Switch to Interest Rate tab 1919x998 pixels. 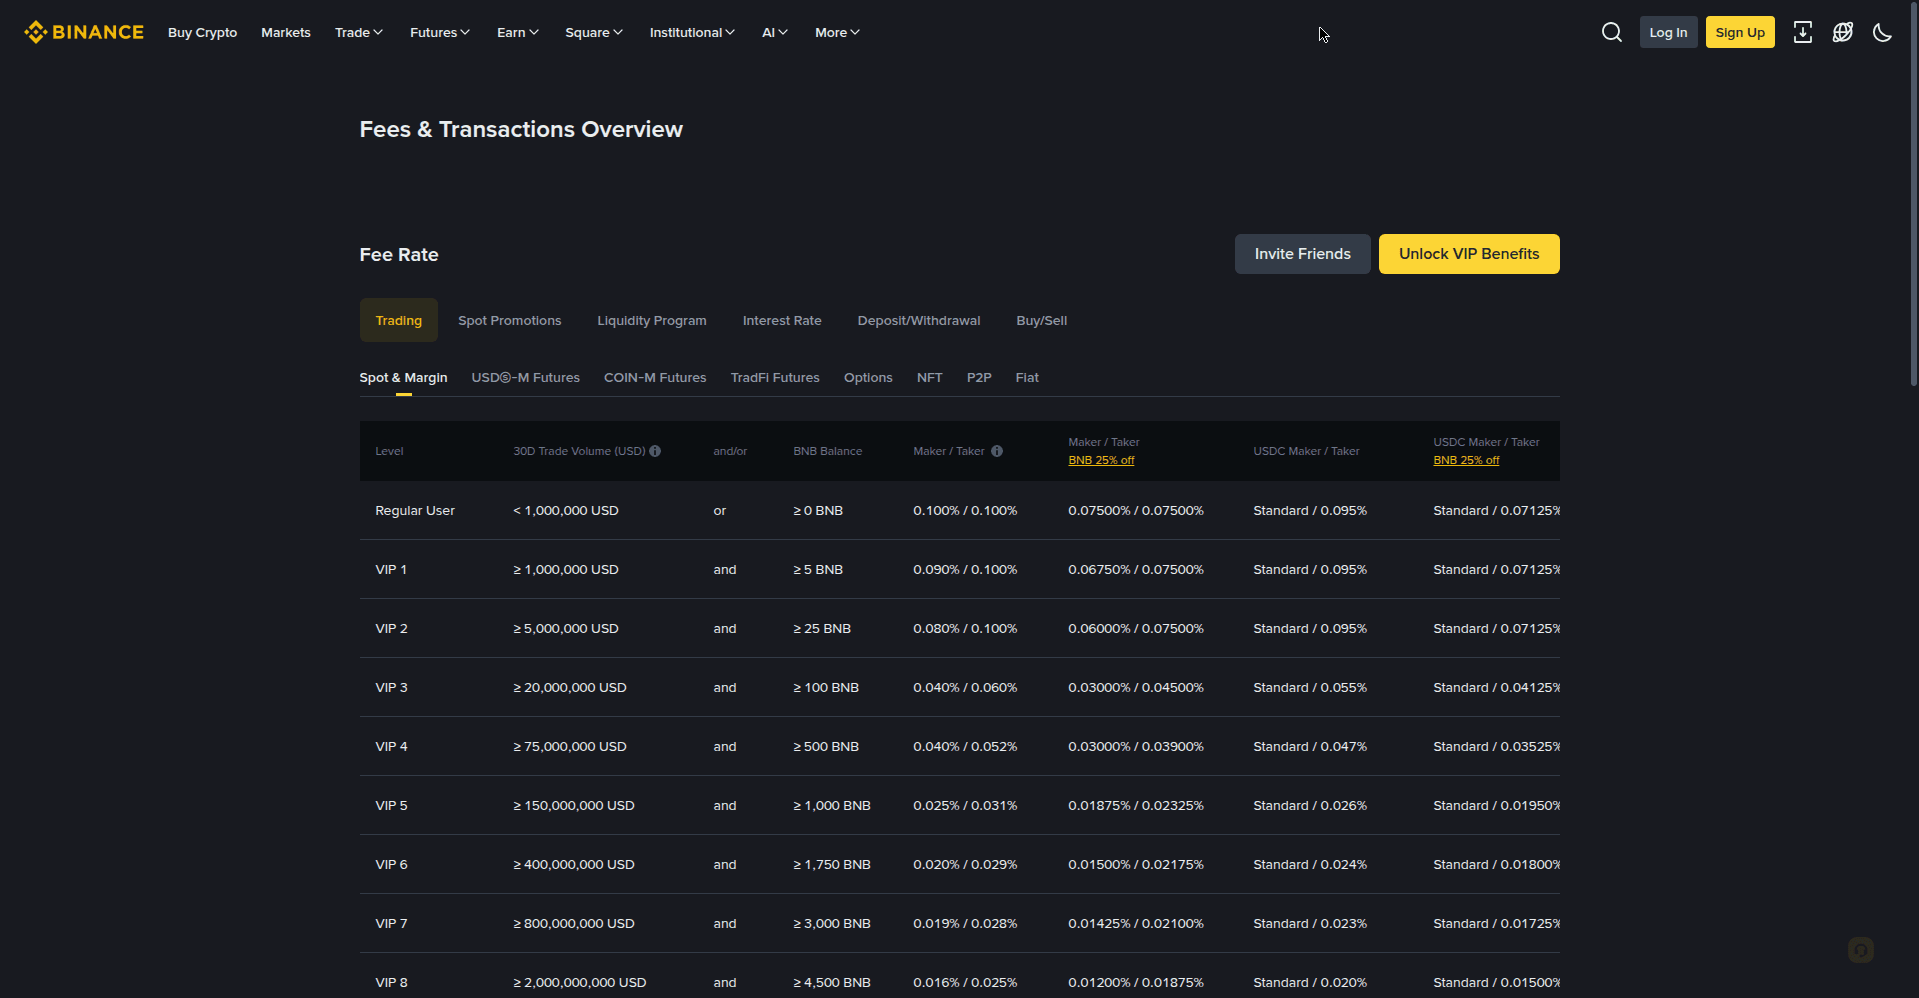(x=782, y=320)
